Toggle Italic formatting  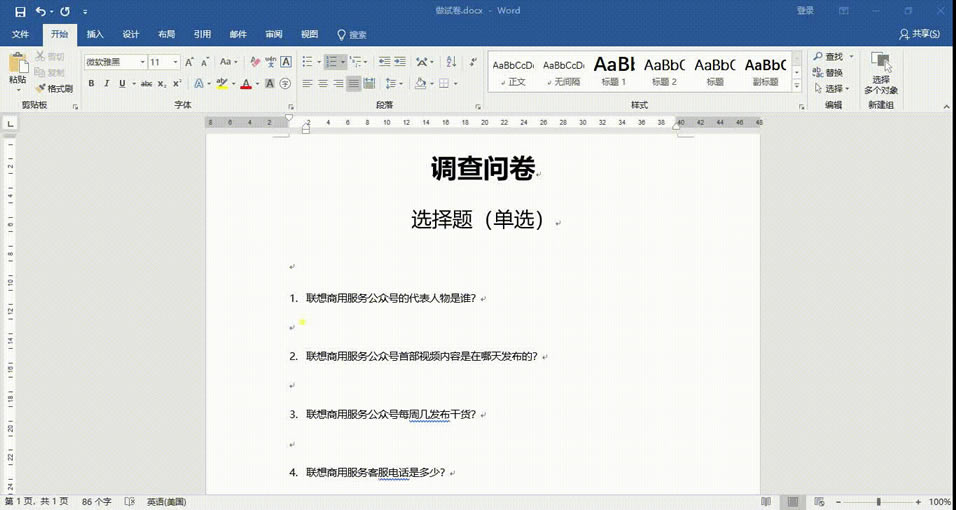tap(107, 84)
